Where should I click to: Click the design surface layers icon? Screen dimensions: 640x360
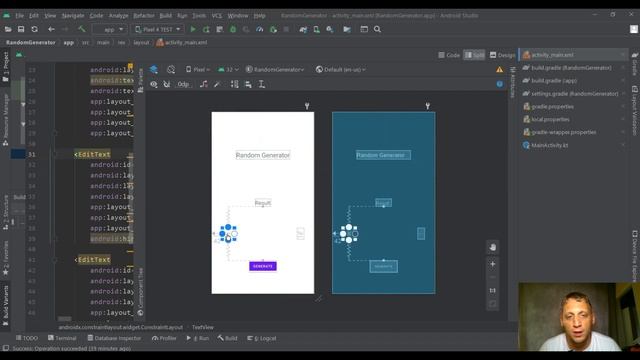[x=154, y=69]
